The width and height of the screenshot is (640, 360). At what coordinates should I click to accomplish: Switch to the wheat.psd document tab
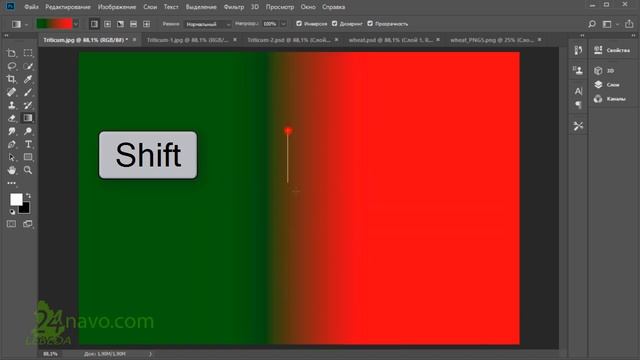click(x=390, y=40)
